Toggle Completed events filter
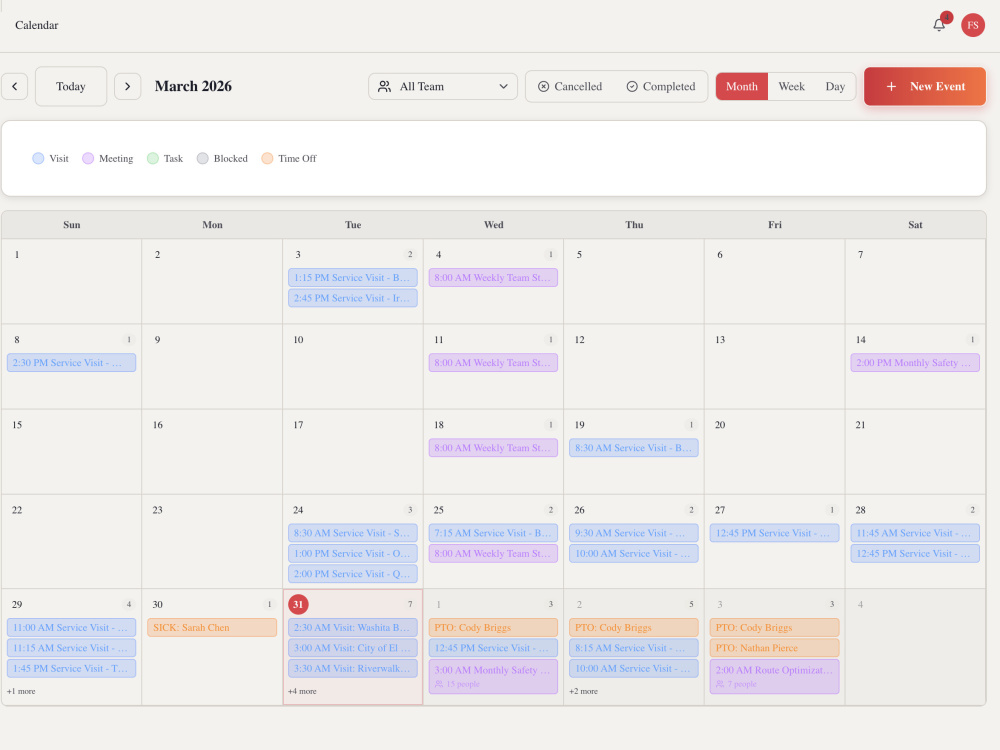This screenshot has width=1000, height=750. pos(661,86)
